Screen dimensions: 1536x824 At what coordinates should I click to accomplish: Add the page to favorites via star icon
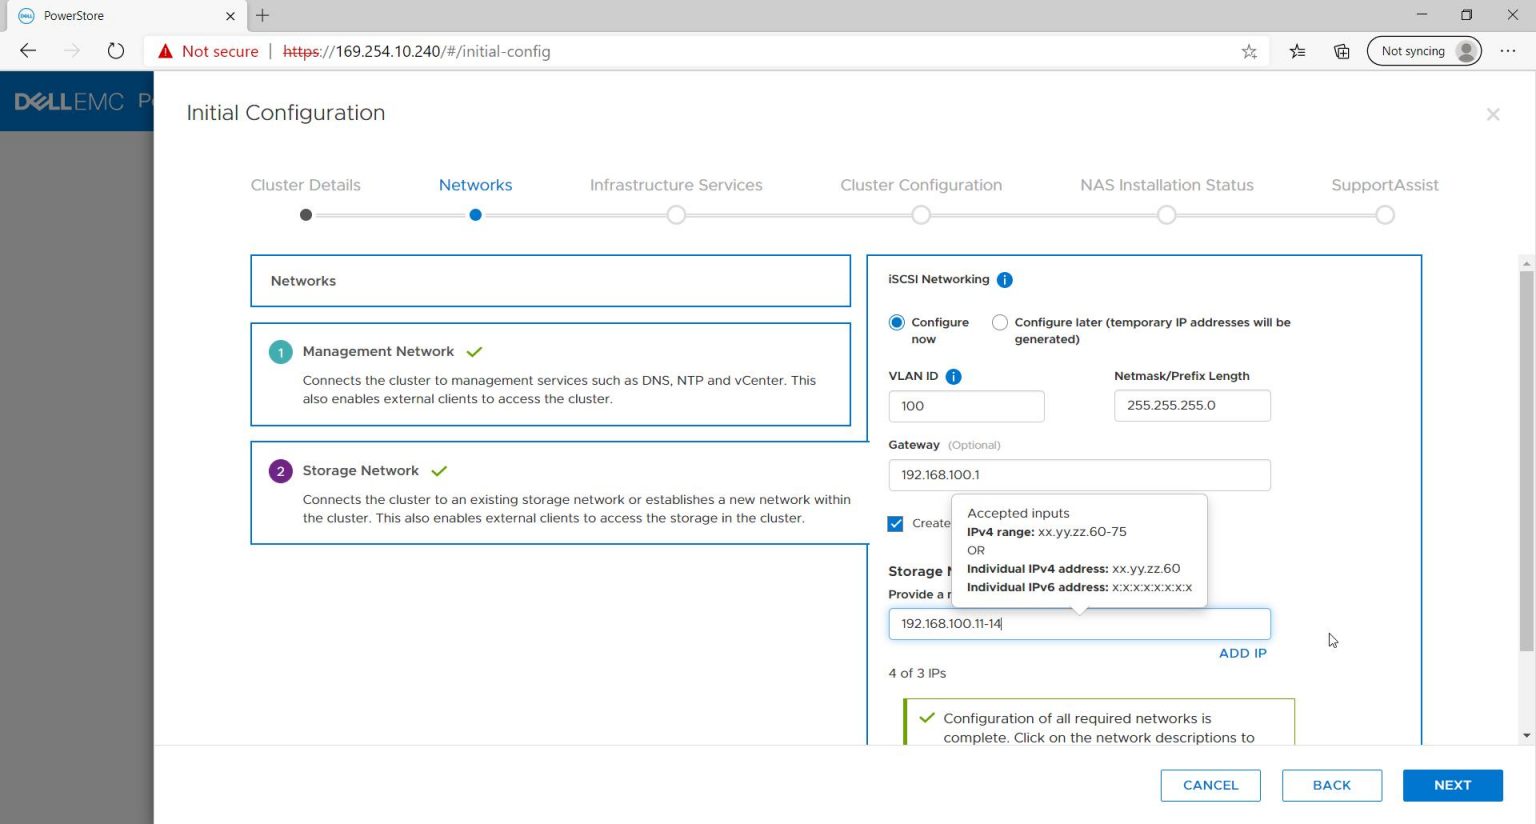pyautogui.click(x=1248, y=51)
